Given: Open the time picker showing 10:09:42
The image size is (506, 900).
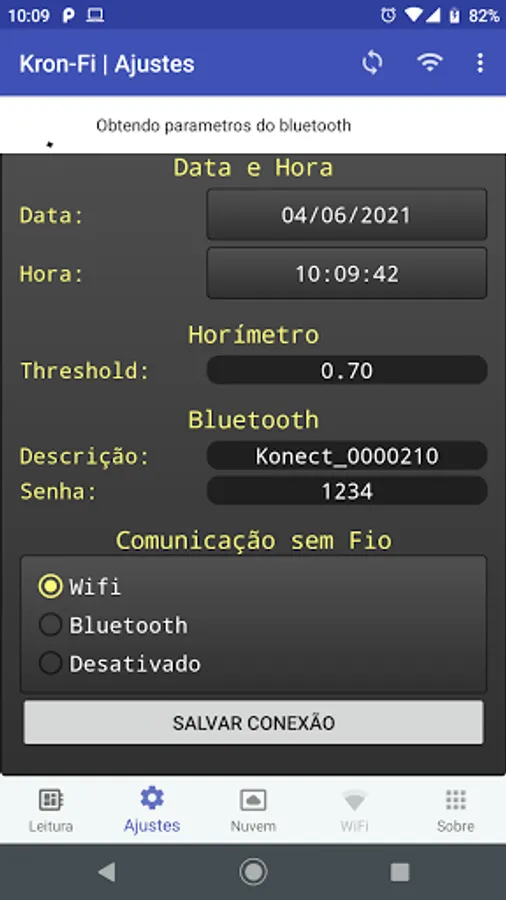Looking at the screenshot, I should (x=347, y=273).
